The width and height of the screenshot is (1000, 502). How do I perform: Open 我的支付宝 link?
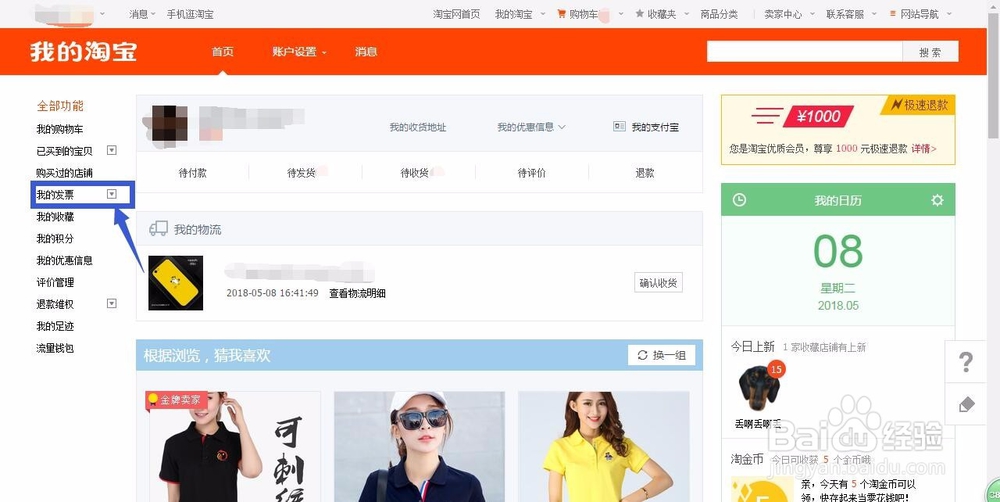coord(655,128)
